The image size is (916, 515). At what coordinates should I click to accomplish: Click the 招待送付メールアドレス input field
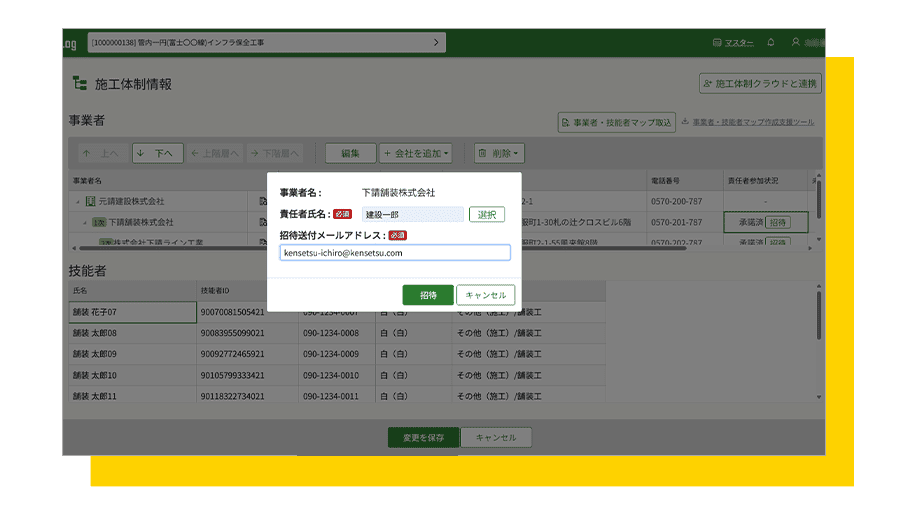(x=395, y=253)
